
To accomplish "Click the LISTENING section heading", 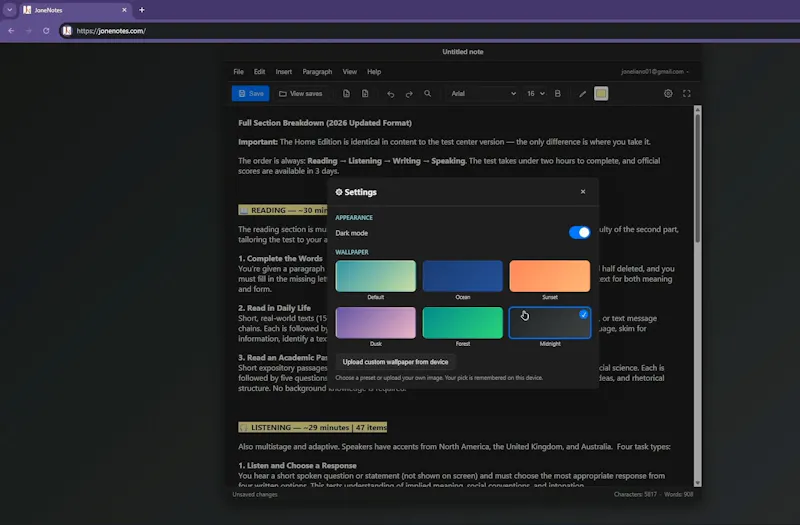I will click(313, 428).
